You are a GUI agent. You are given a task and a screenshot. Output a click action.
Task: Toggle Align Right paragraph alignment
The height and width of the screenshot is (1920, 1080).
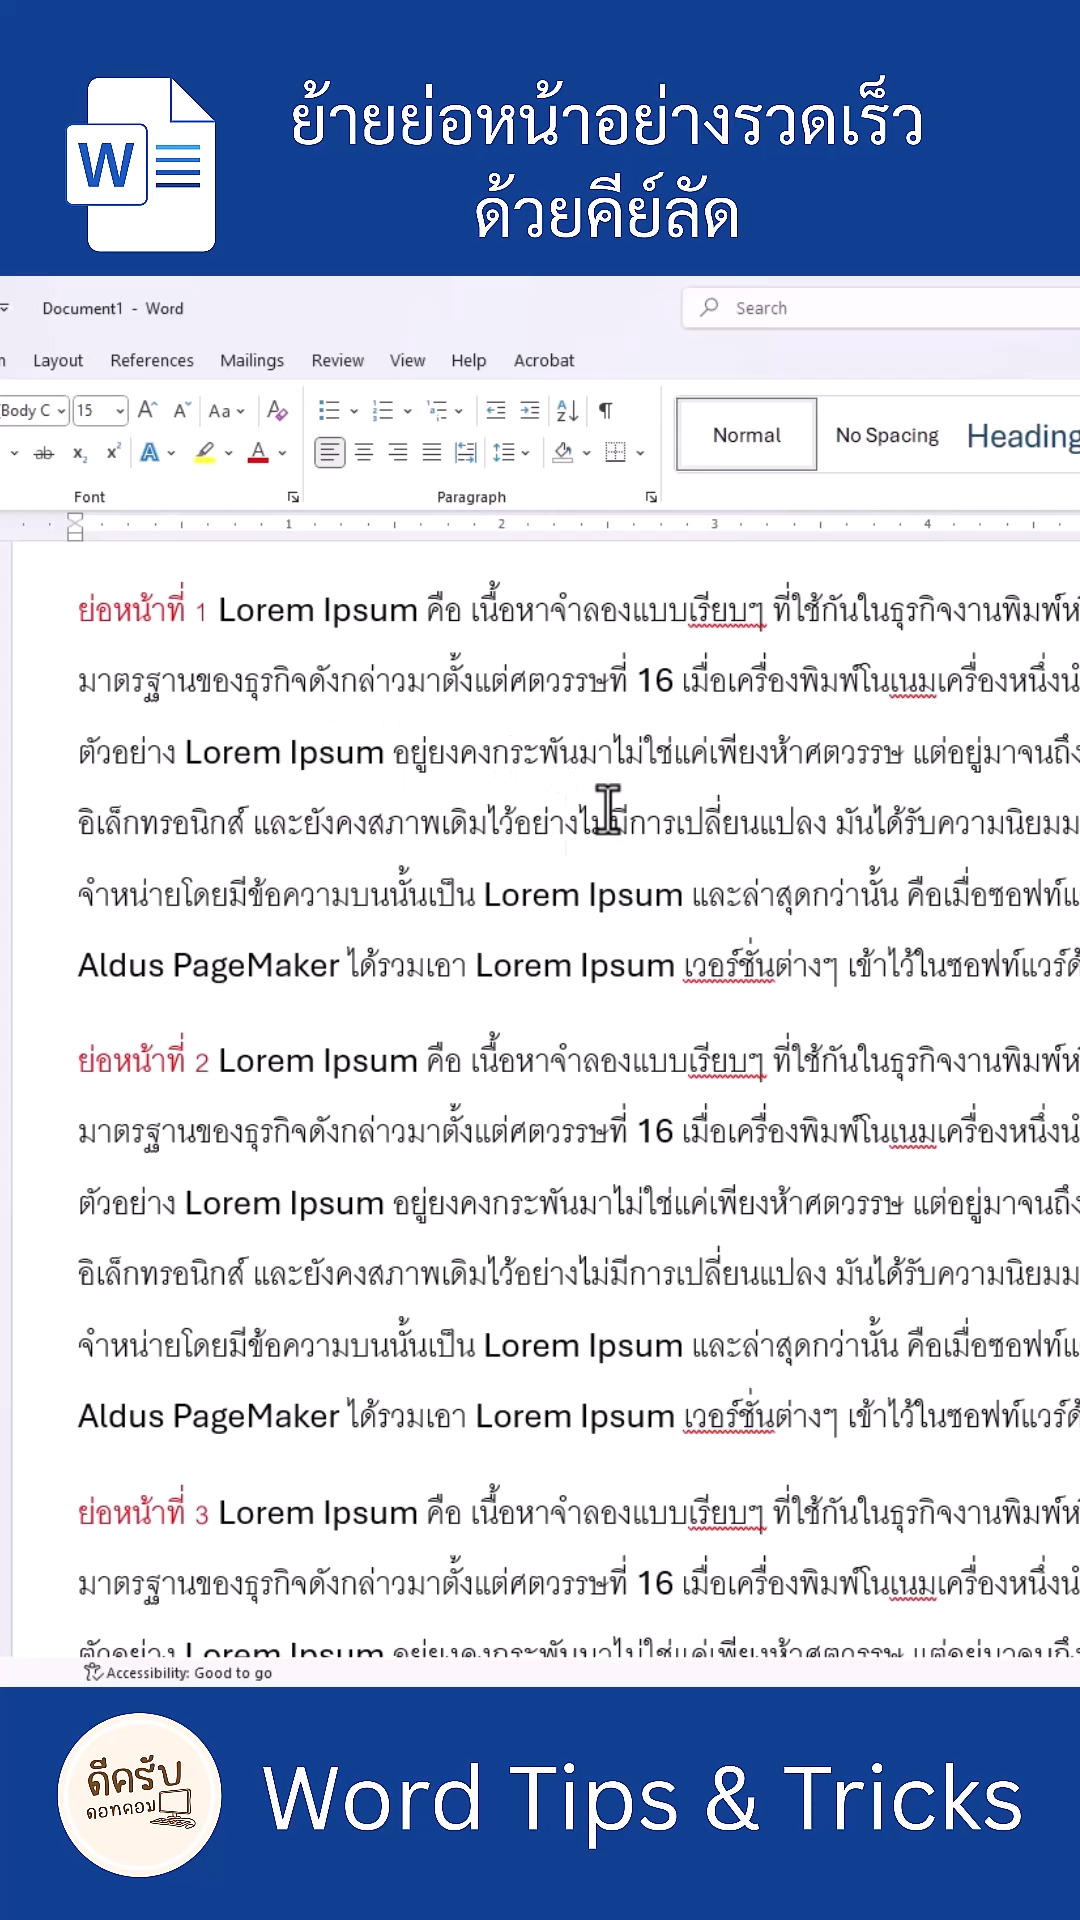[x=398, y=453]
